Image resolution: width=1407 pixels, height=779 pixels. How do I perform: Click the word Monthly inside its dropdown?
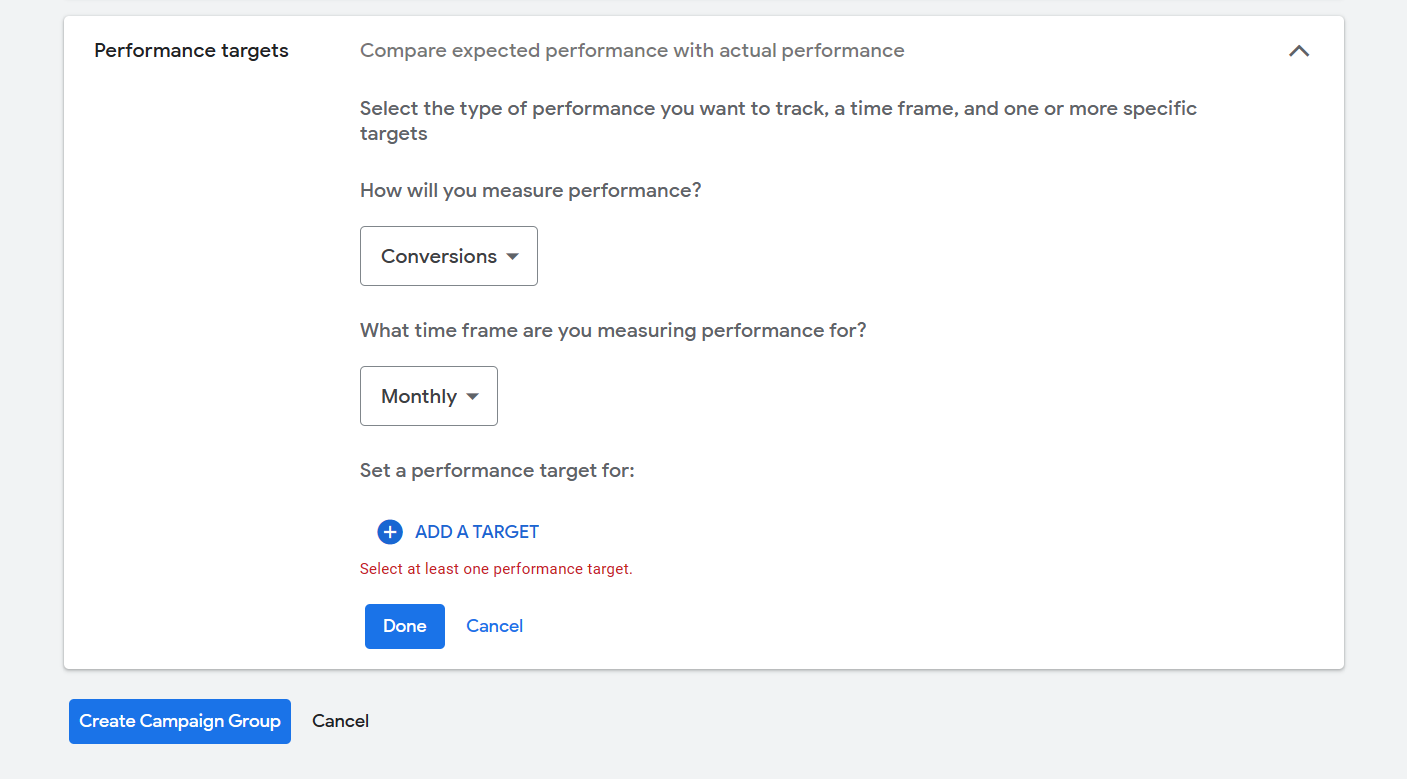click(x=419, y=396)
